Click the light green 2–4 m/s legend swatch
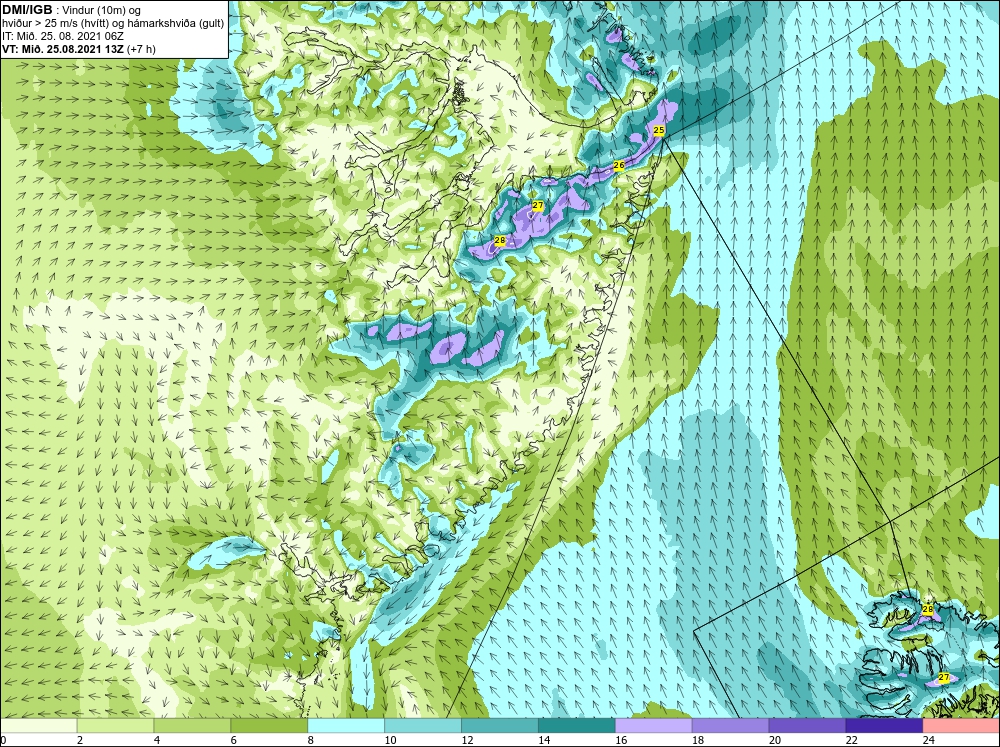The image size is (1000, 747). point(115,725)
